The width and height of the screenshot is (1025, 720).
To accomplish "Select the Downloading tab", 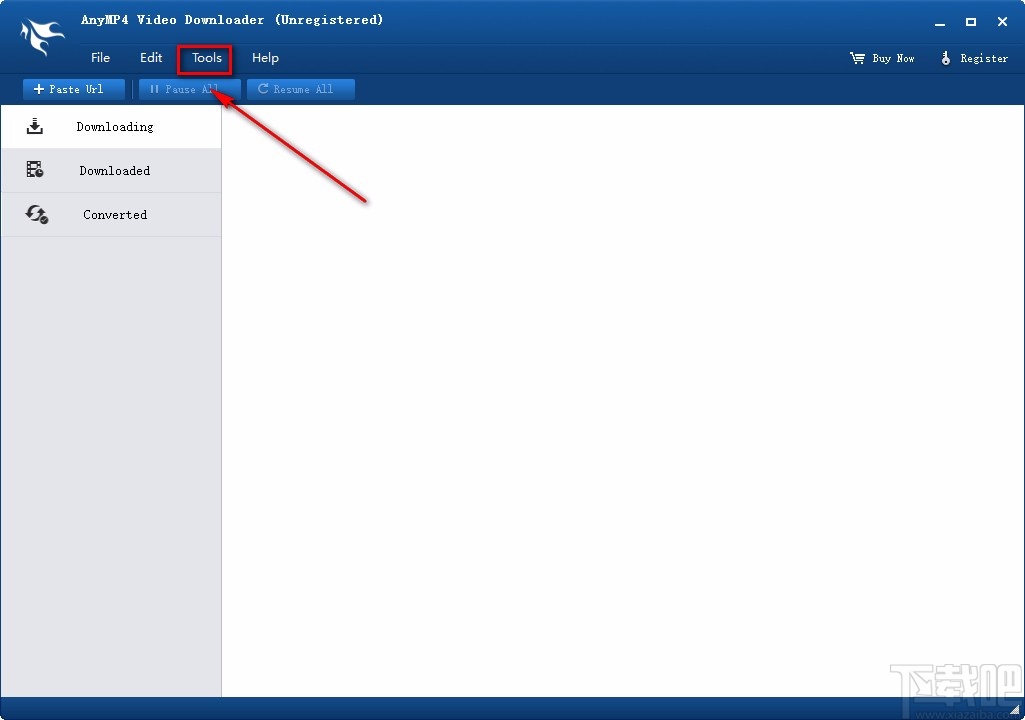I will (111, 127).
